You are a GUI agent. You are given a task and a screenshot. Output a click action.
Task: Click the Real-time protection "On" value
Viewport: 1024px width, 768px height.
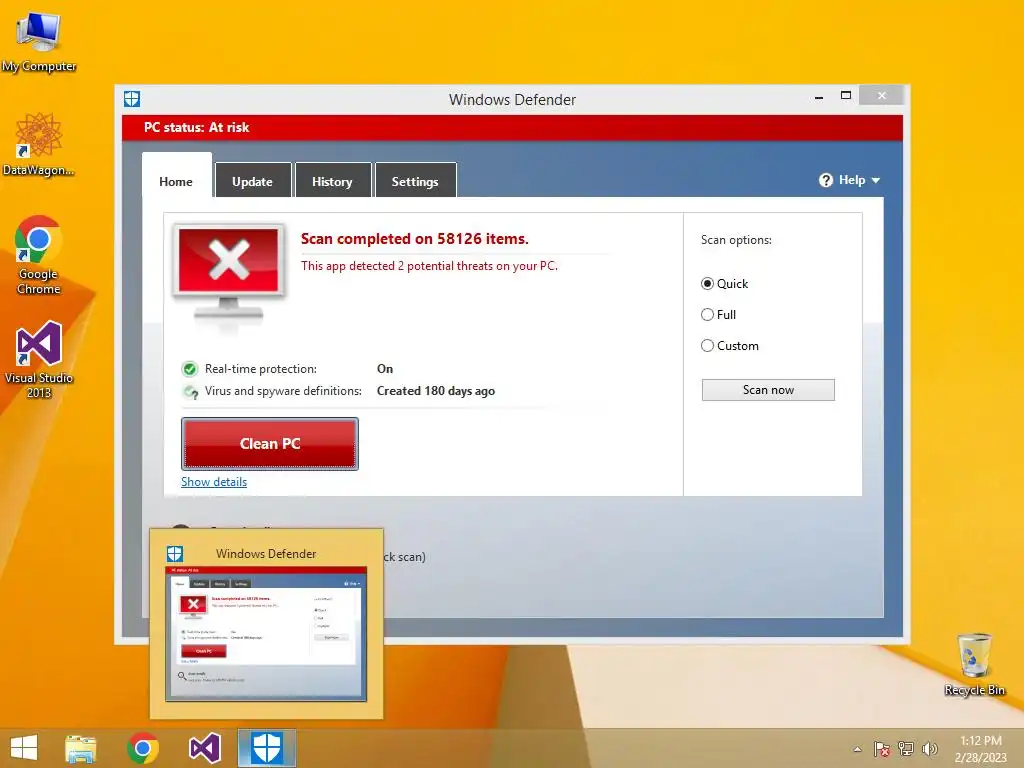[385, 369]
